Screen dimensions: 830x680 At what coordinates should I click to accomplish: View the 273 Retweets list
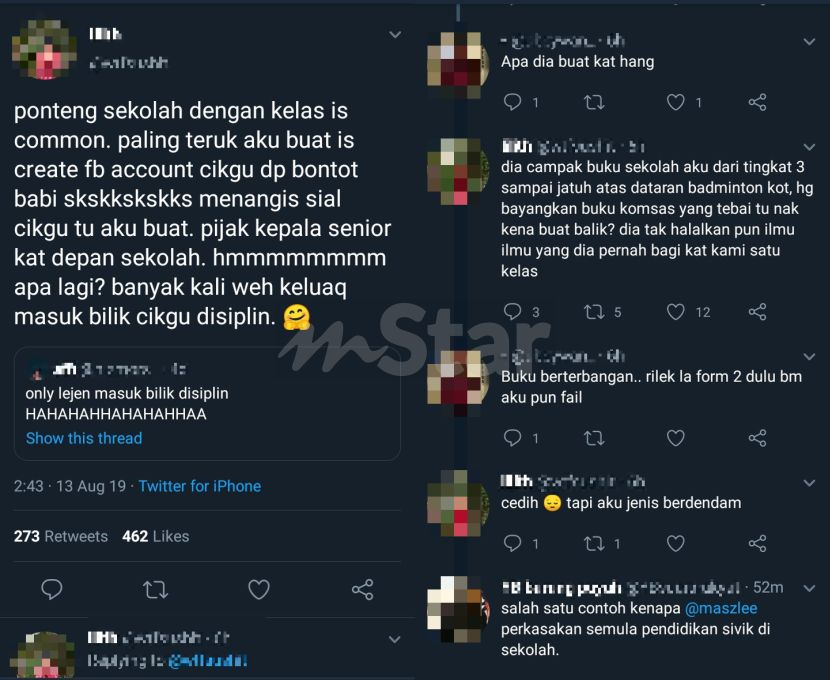[60, 536]
